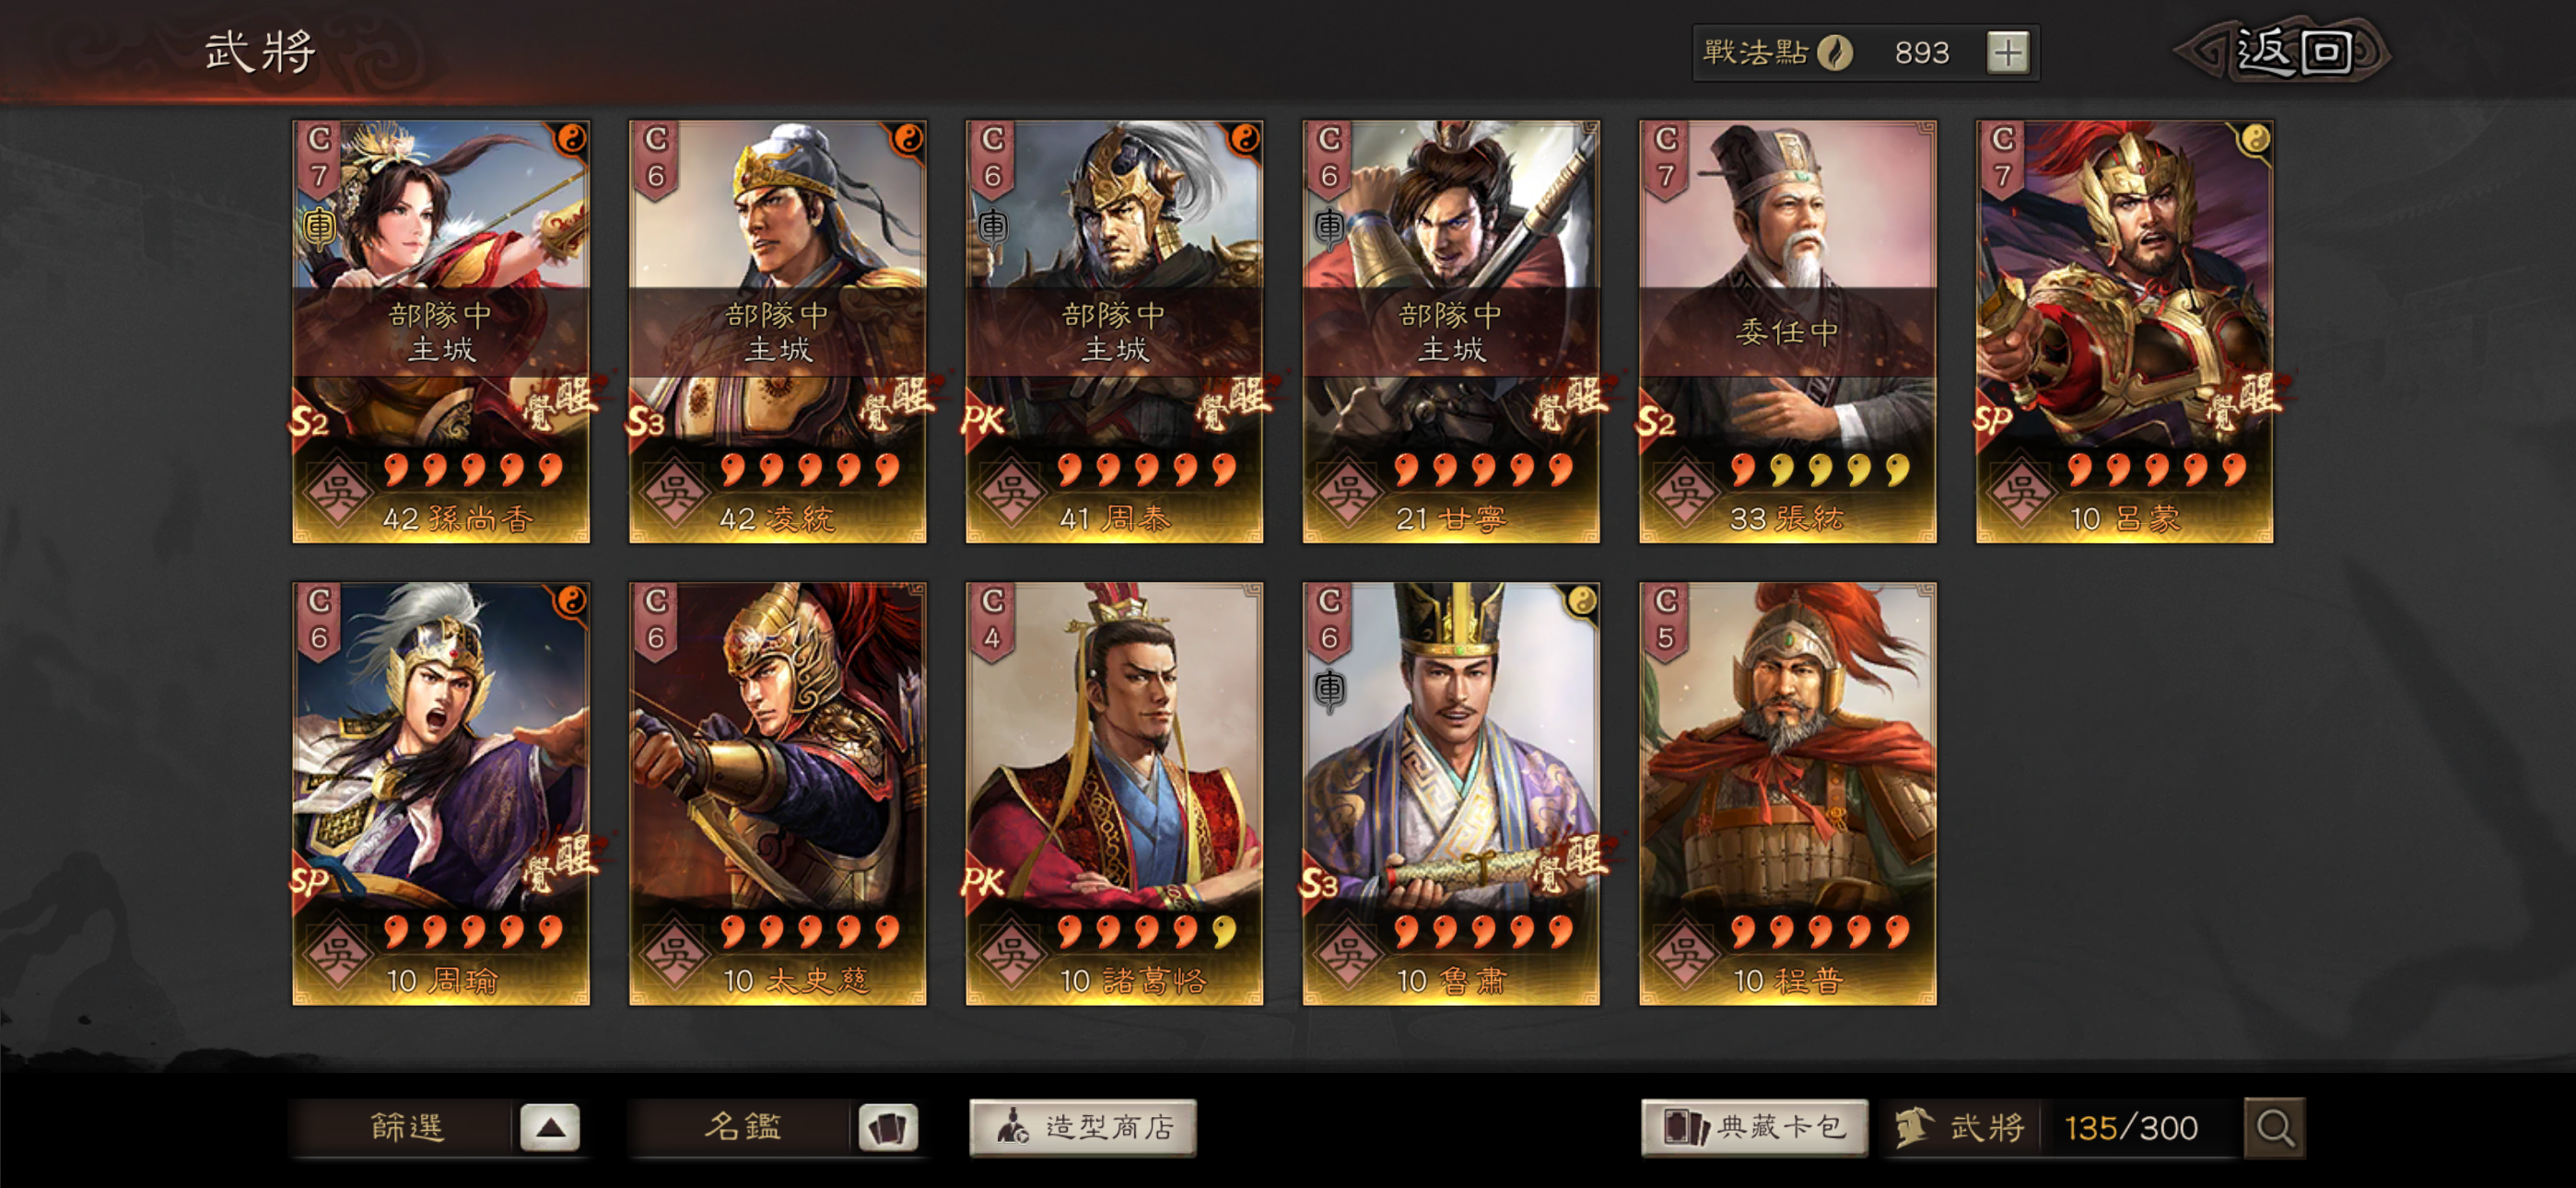Click the 返回 back button
Image resolution: width=2576 pixels, height=1188 pixels.
[x=2286, y=51]
